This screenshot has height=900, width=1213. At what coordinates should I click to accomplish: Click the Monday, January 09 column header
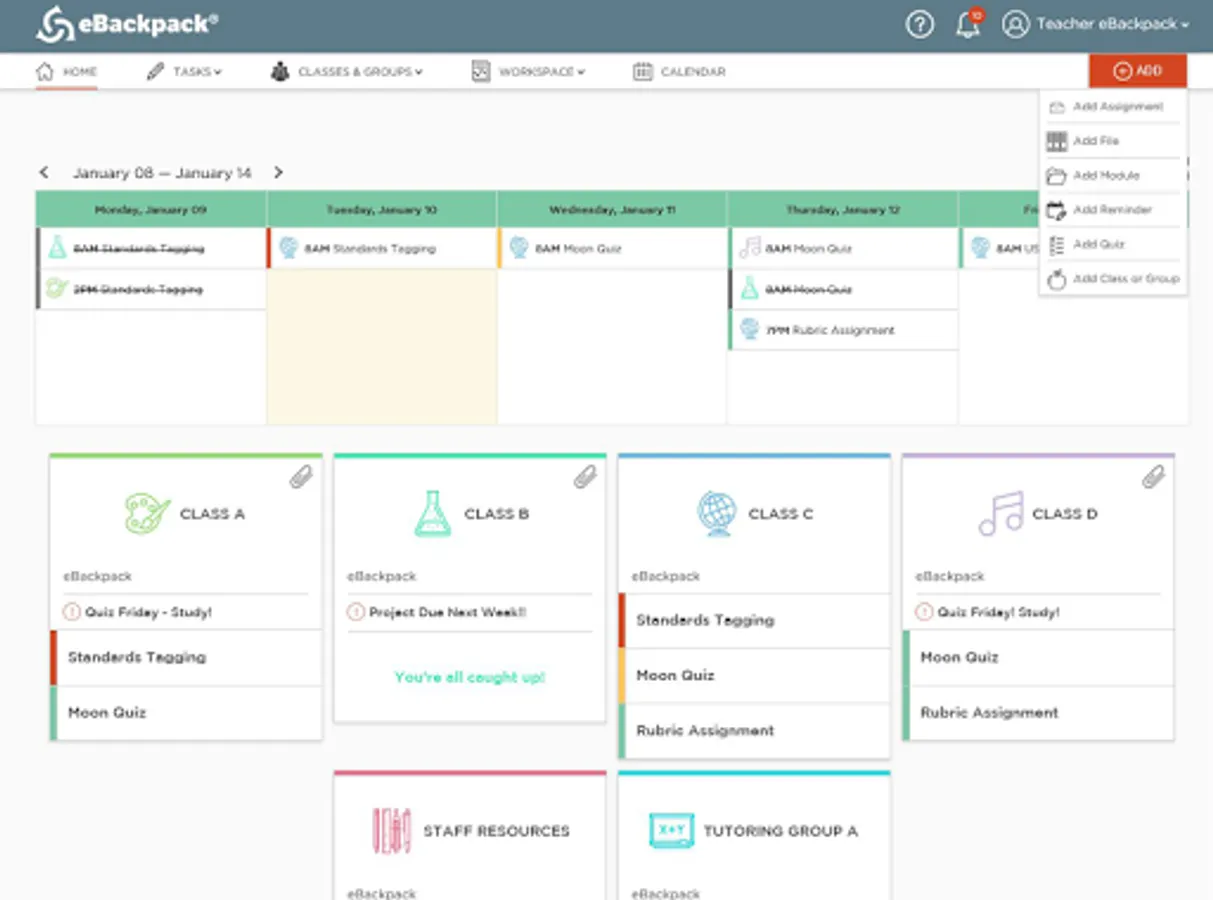tap(151, 210)
